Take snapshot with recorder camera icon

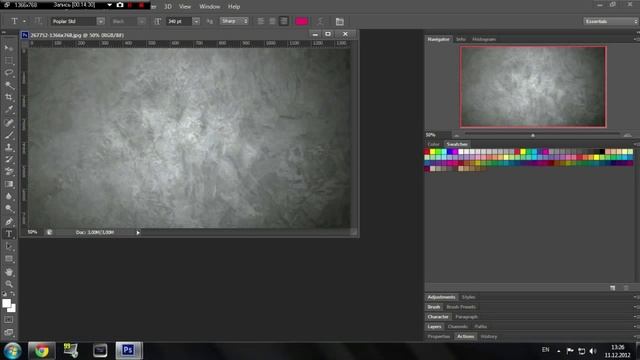pos(120,5)
